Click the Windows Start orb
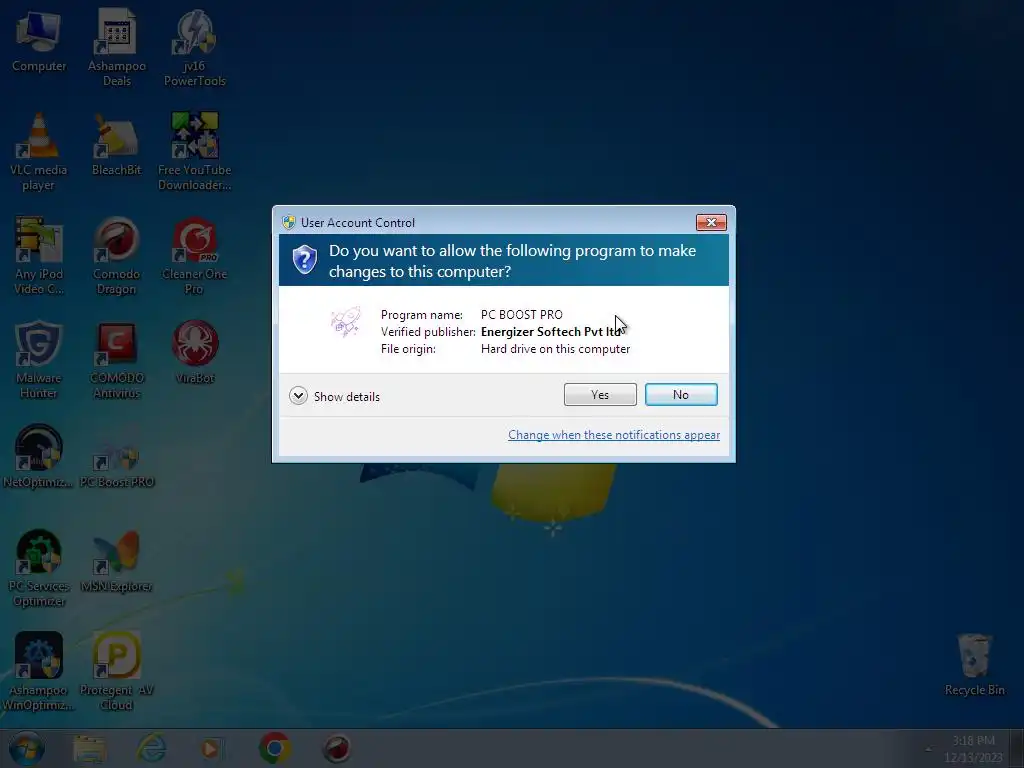 [27, 748]
